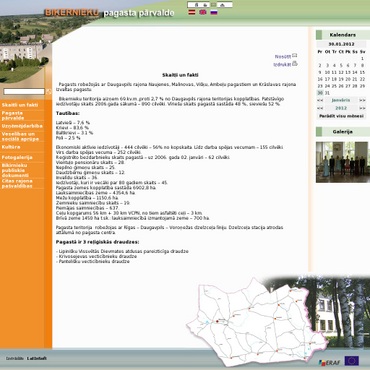Image resolution: width=370 pixels, height=370 pixels.
Task: Click the European Union flag logo
Action: (352, 361)
